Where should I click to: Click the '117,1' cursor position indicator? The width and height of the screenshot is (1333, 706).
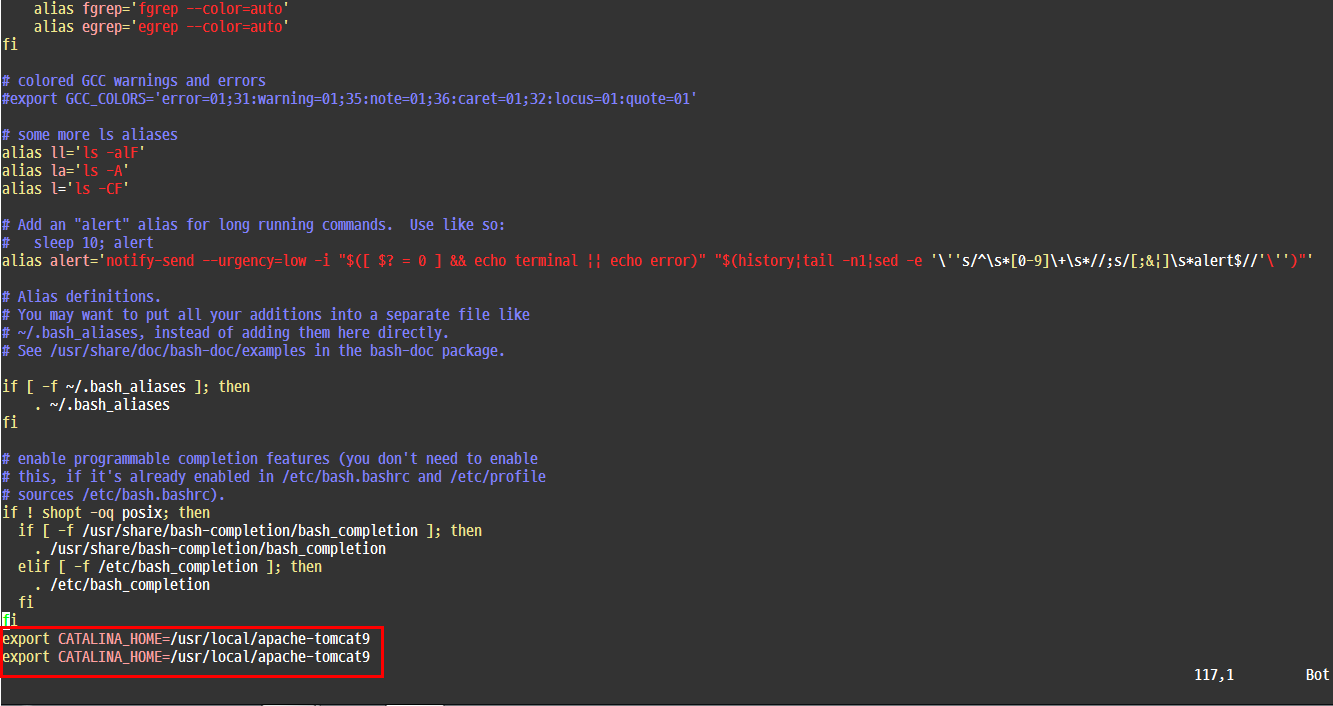1214,675
